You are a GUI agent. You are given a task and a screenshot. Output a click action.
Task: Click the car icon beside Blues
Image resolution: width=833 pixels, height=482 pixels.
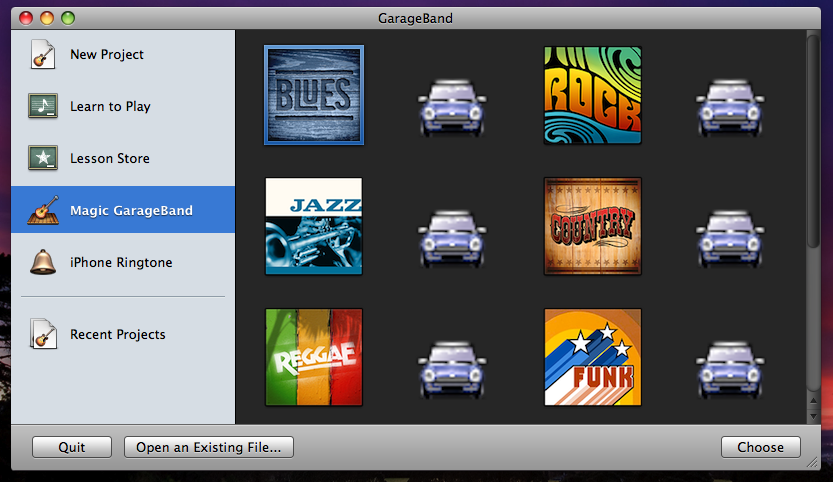point(452,108)
